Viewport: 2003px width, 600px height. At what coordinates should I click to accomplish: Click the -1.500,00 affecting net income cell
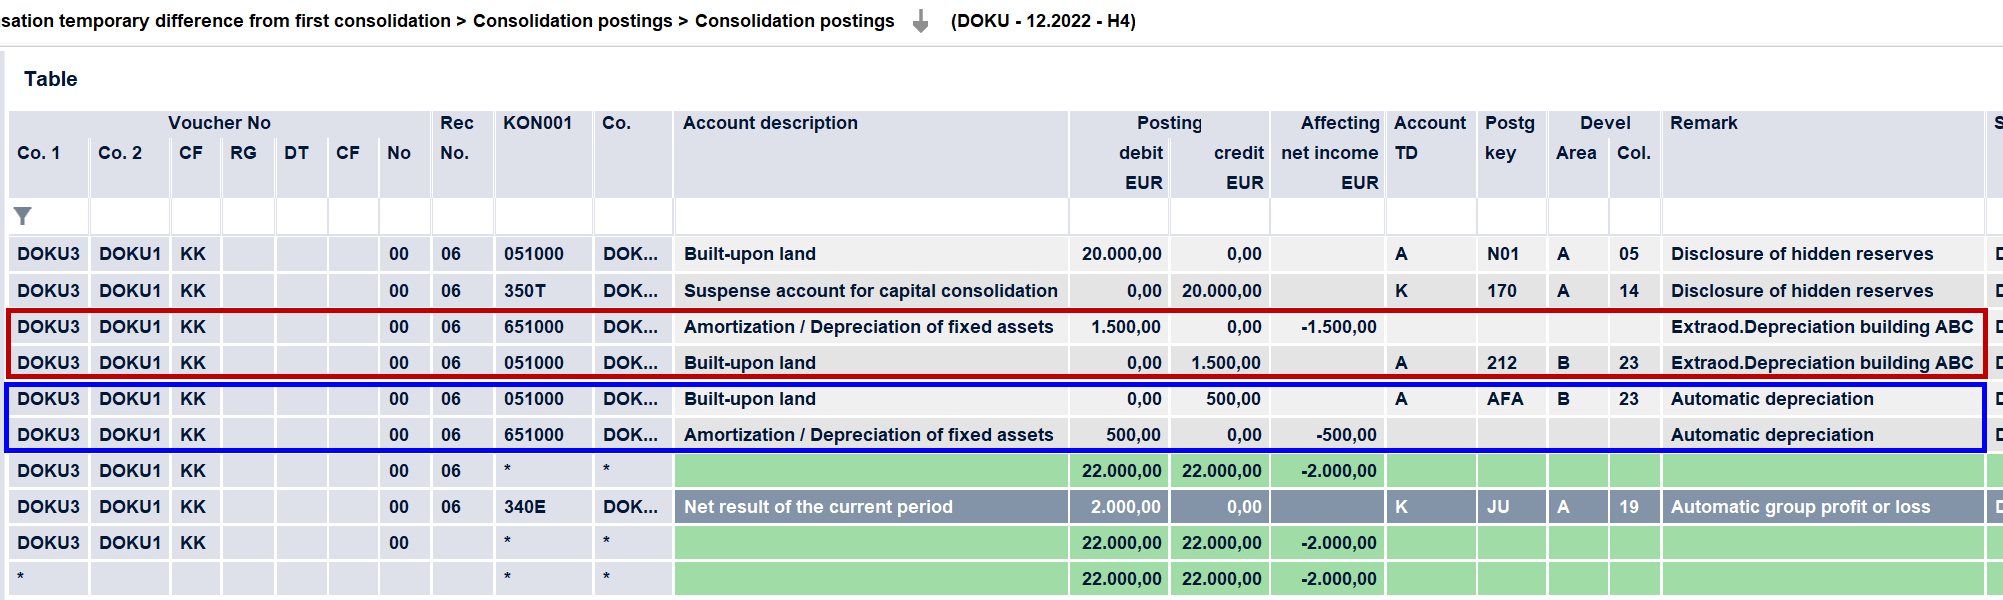[1338, 327]
